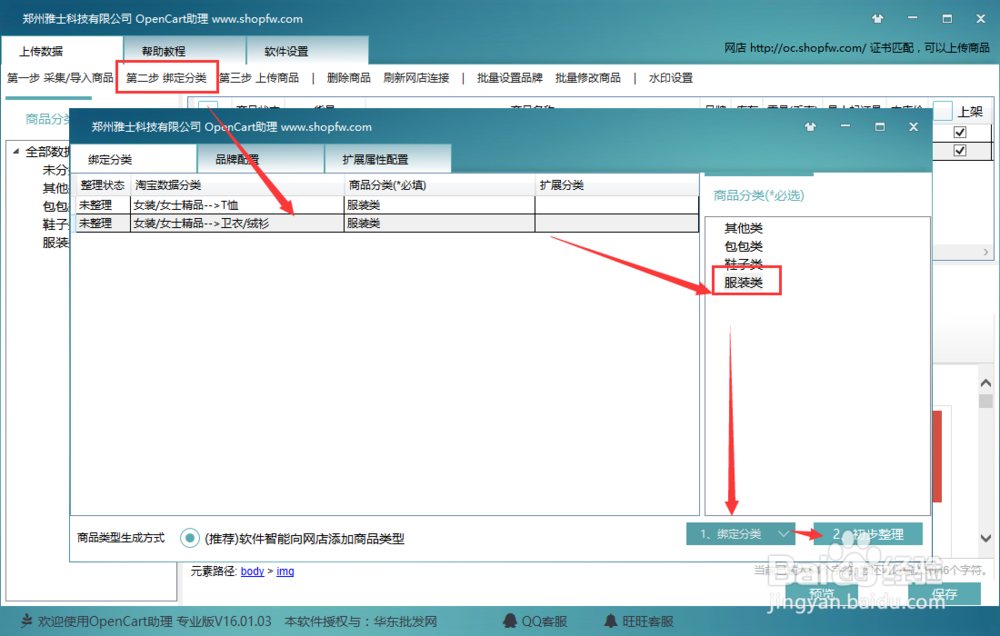Switch to 扩展属性配置 tab
This screenshot has height=636, width=1000.
(x=388, y=159)
